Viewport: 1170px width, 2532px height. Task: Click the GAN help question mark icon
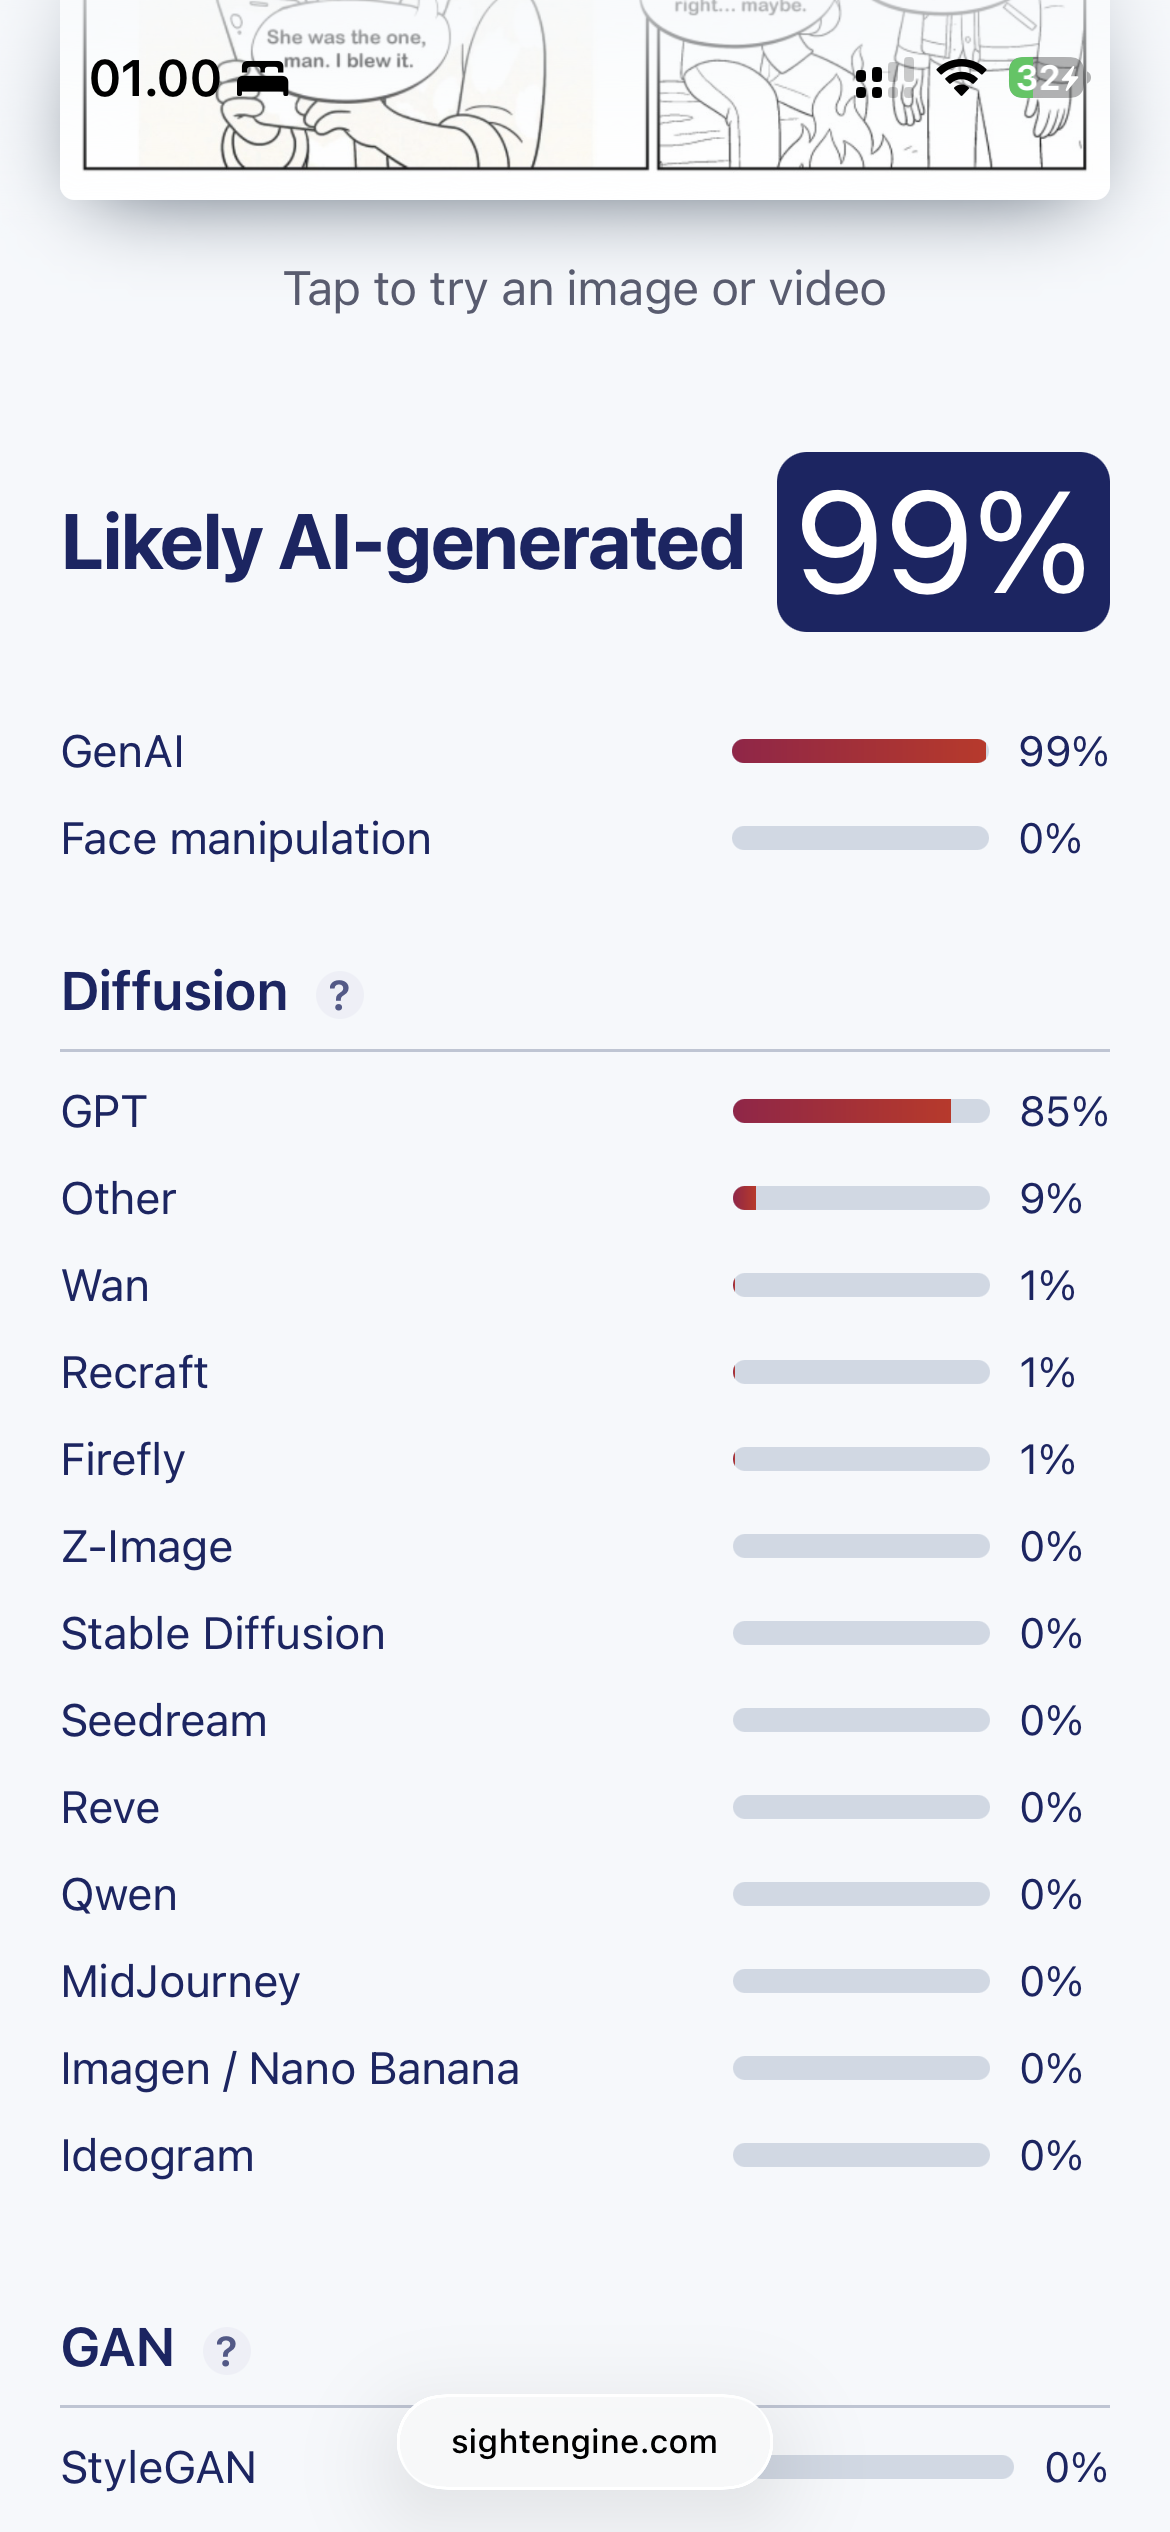pos(227,2350)
